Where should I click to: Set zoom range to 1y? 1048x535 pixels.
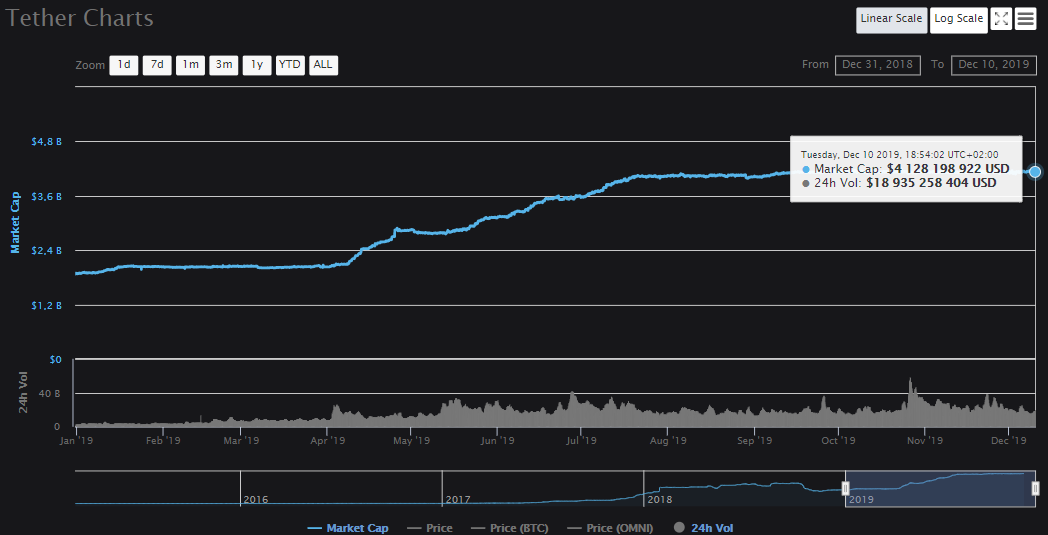point(257,65)
